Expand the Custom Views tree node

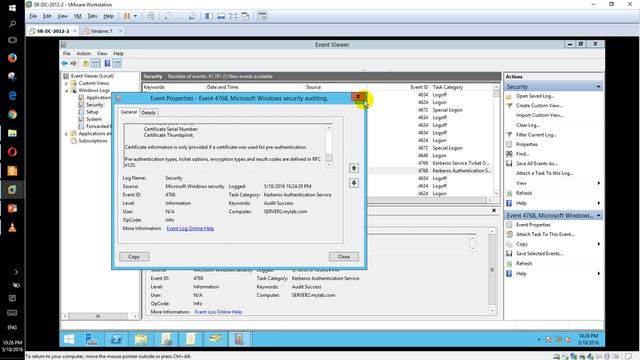point(66,83)
